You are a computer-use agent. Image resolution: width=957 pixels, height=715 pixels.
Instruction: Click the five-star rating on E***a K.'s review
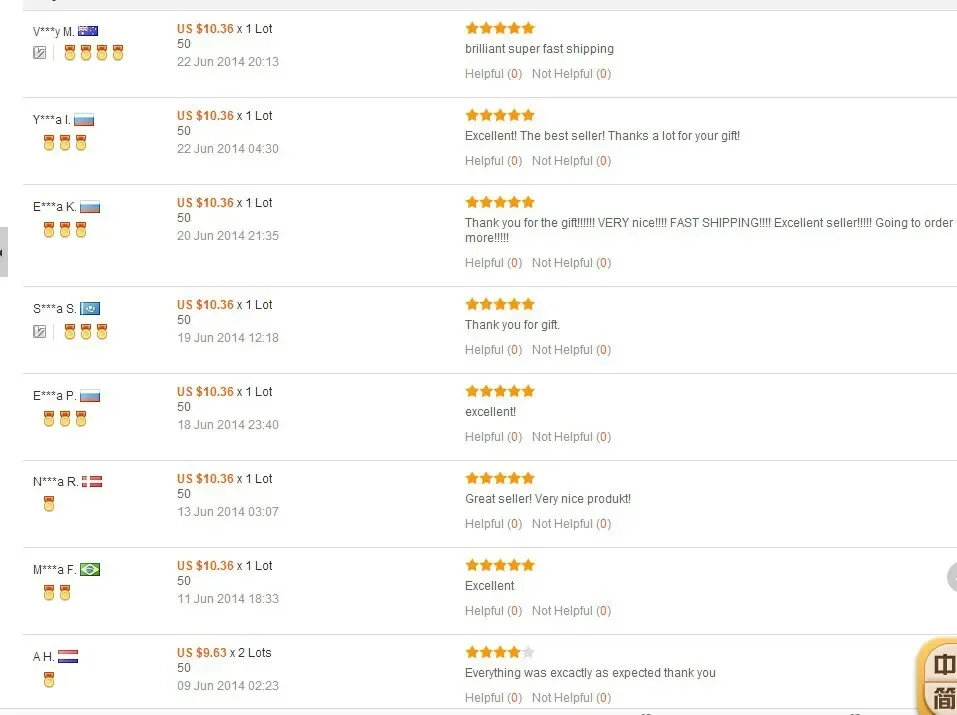pos(500,202)
